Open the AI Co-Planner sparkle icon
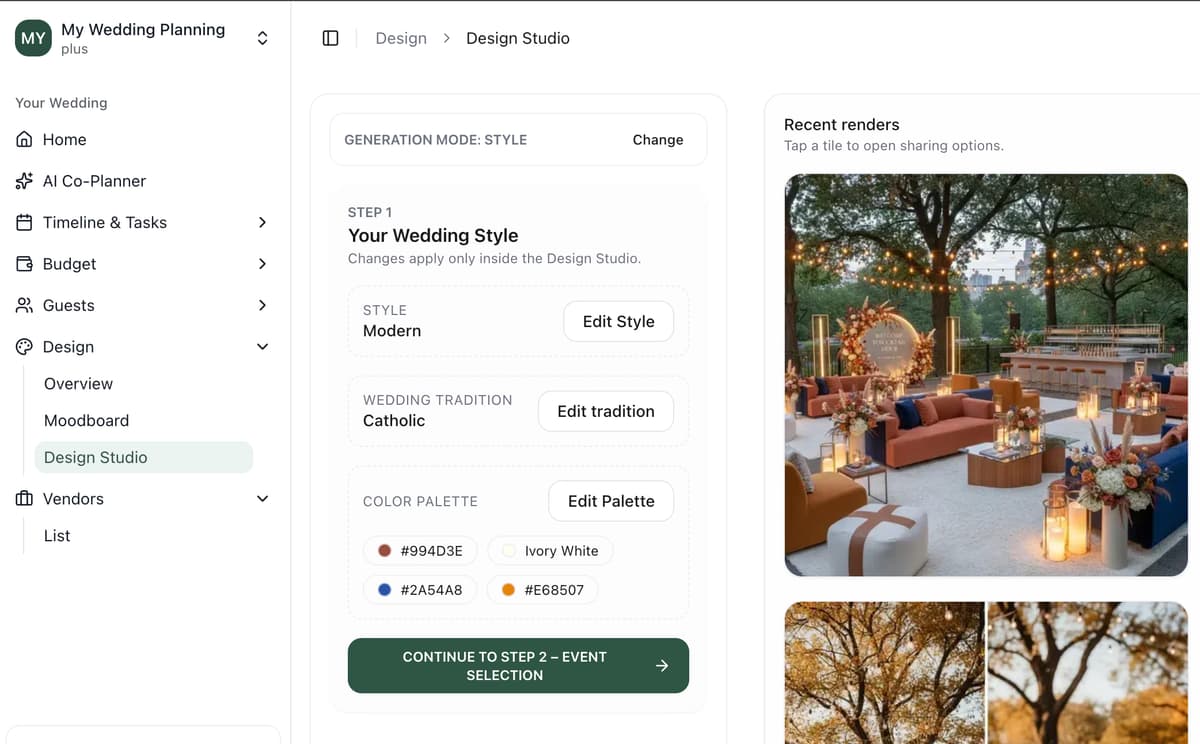The width and height of the screenshot is (1200, 744). coord(24,181)
